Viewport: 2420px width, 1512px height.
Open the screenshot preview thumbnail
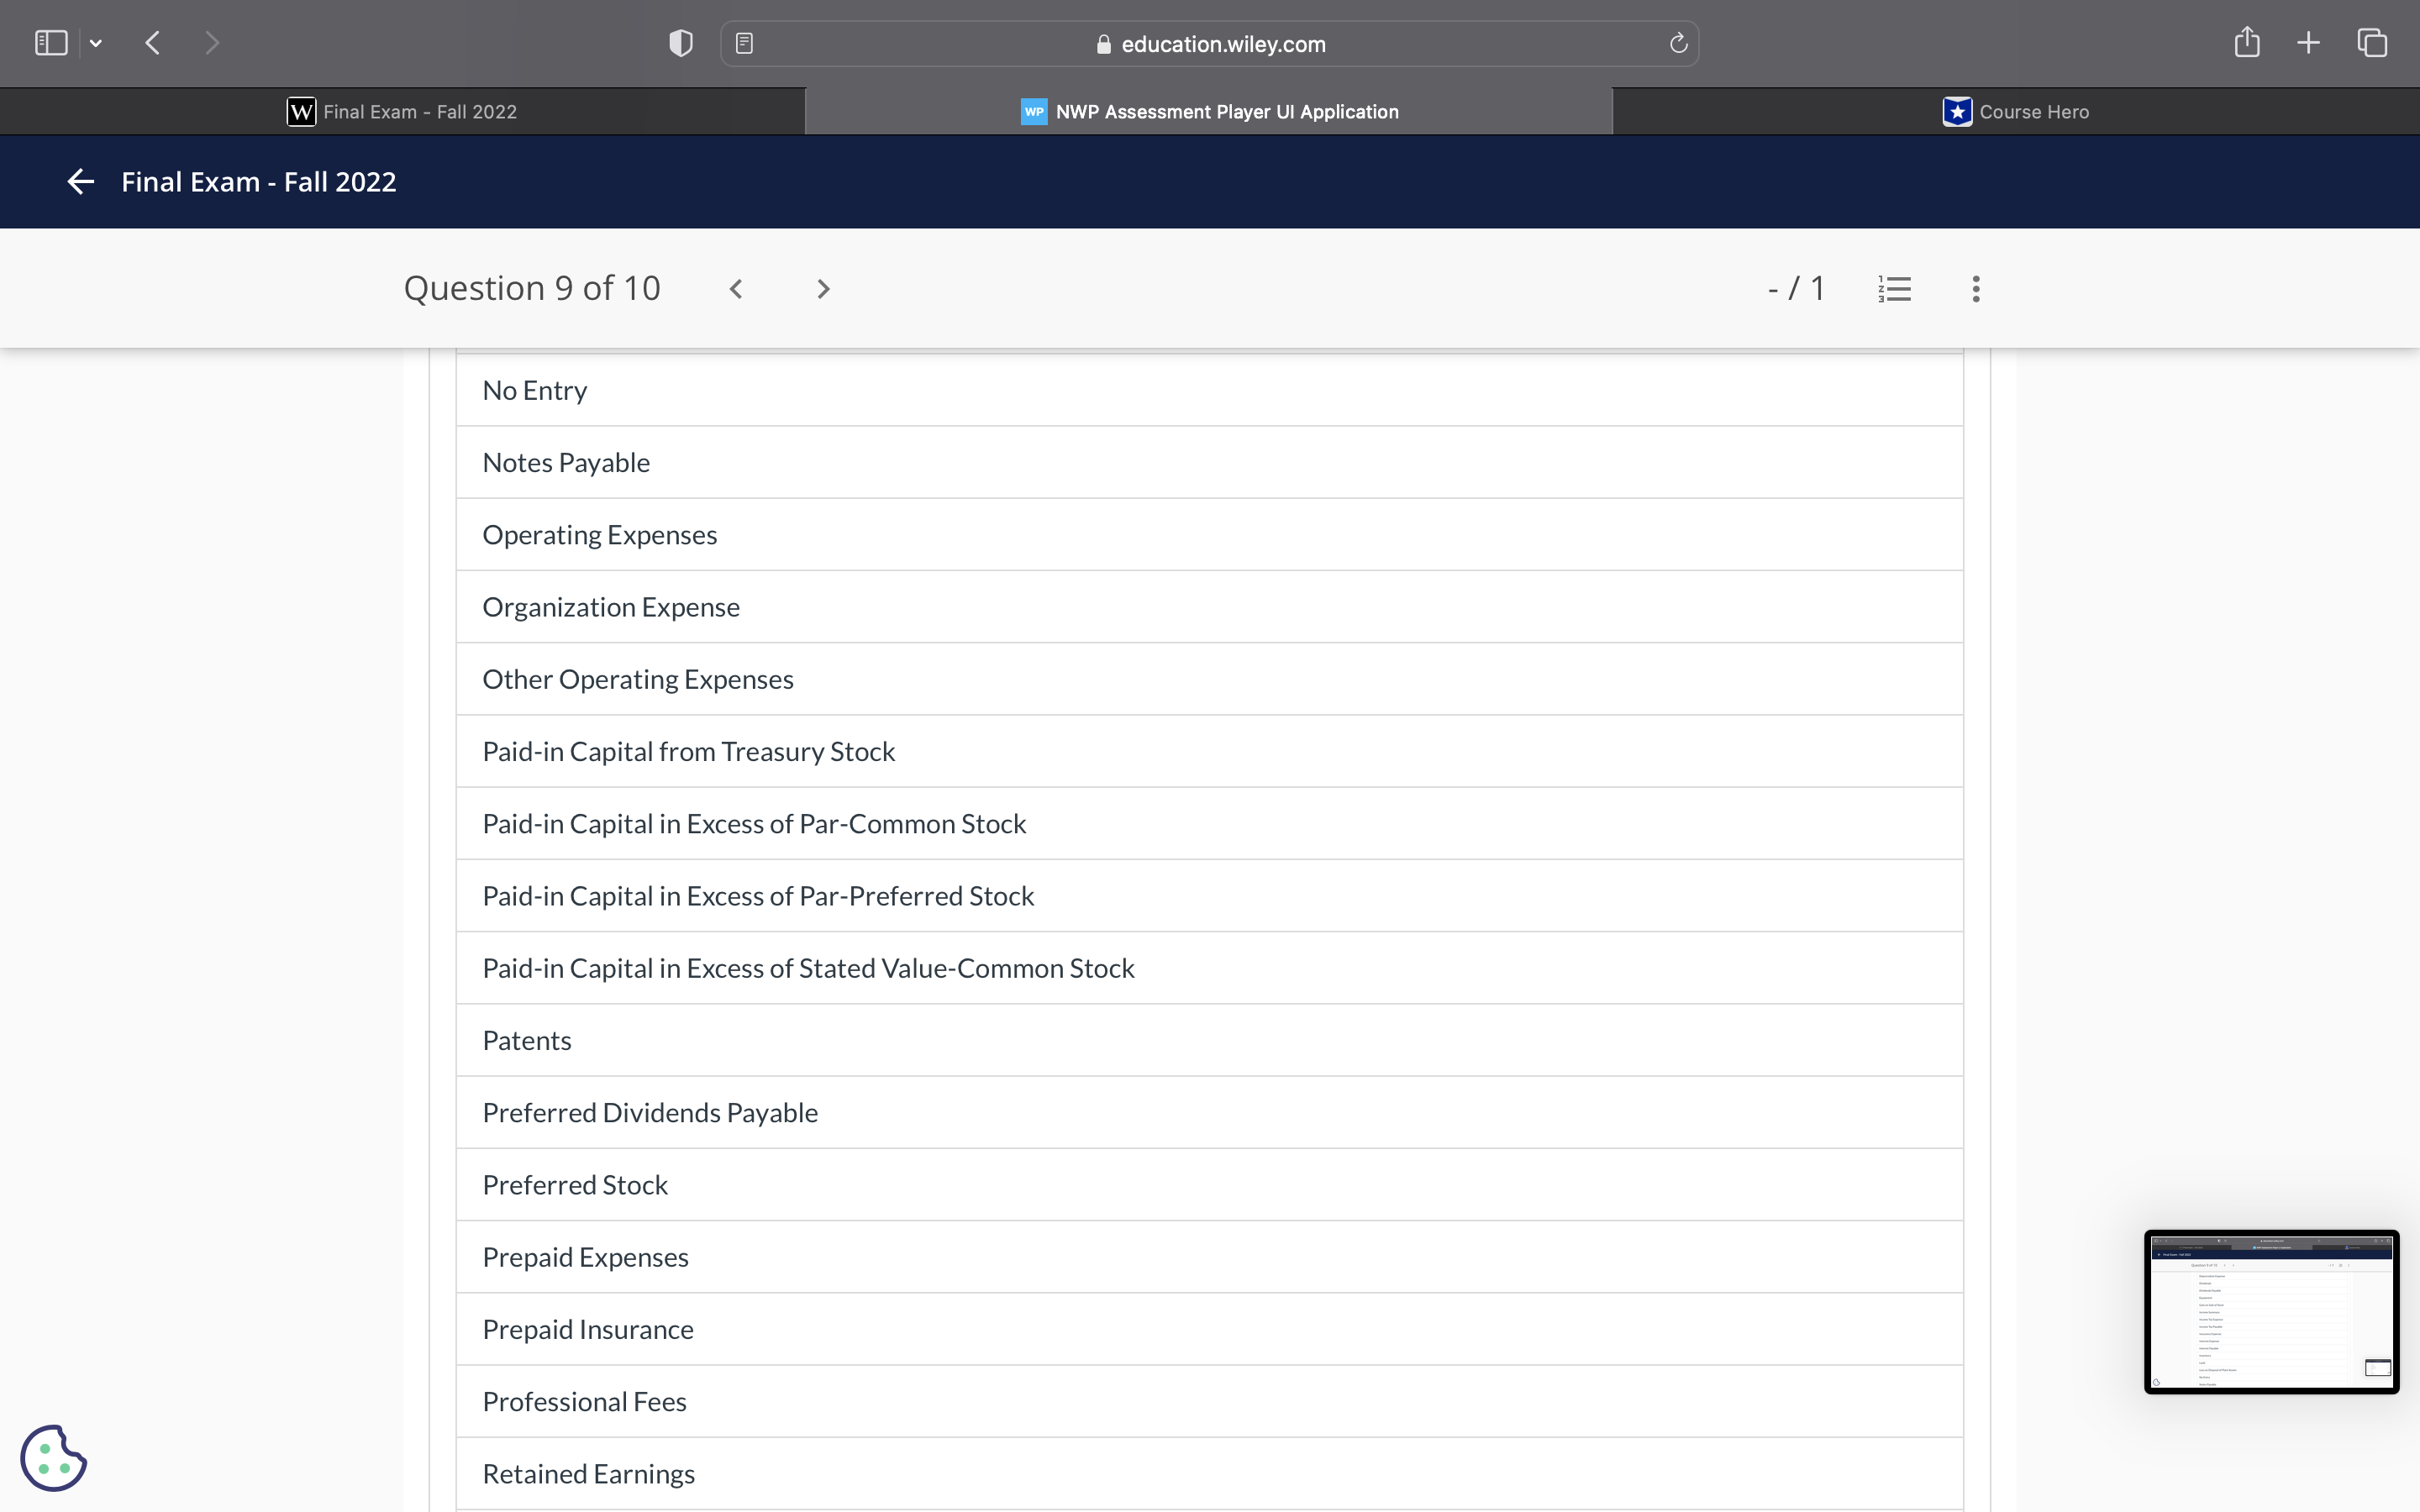2270,1311
